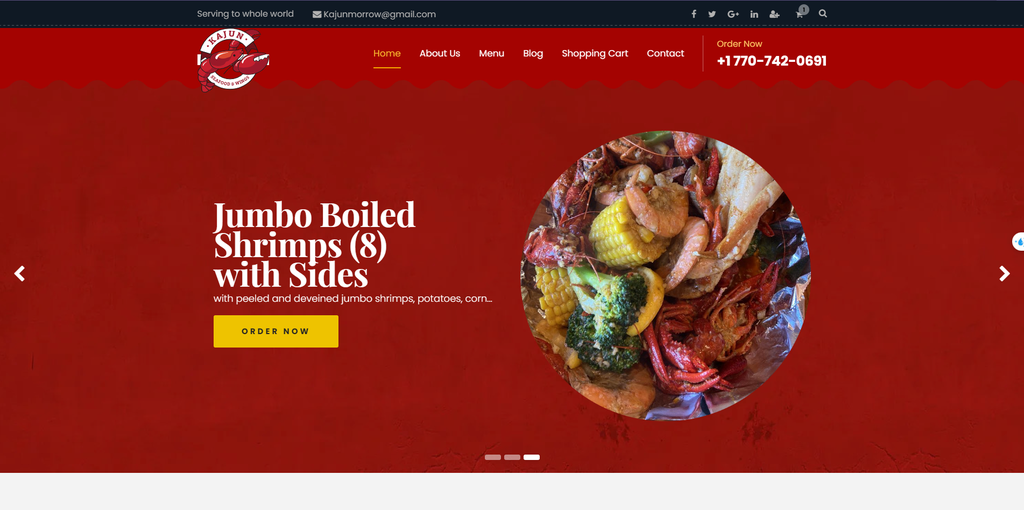
Task: Open the About Us page
Action: pyautogui.click(x=440, y=54)
